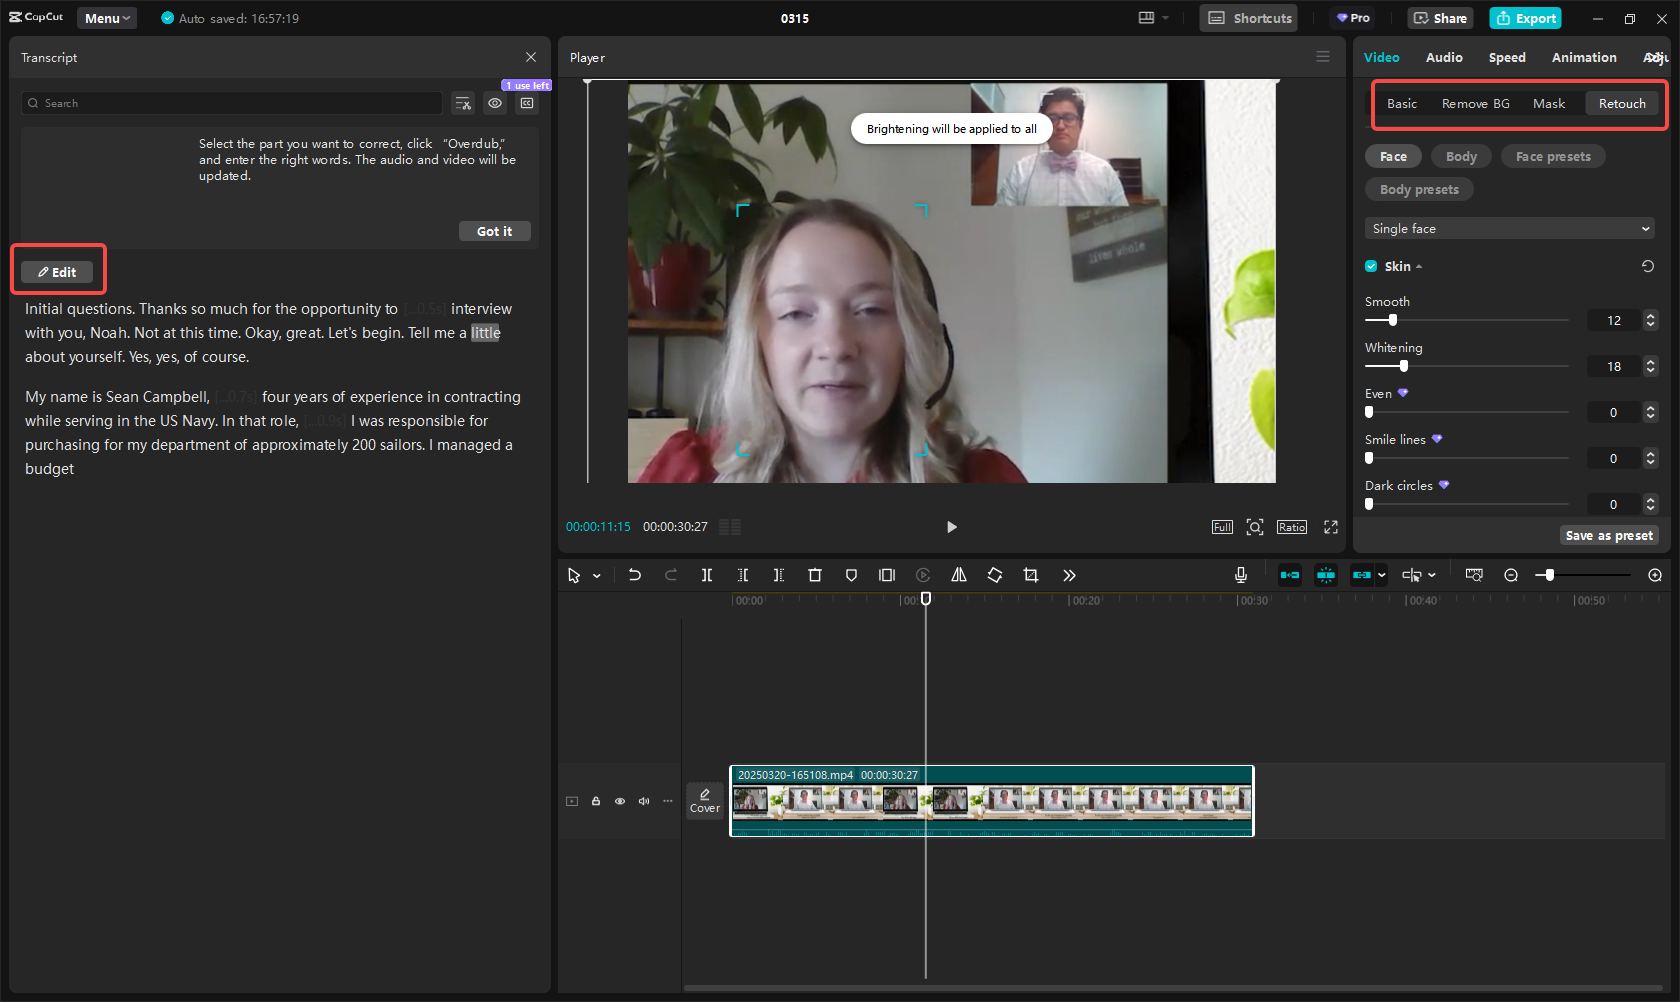The height and width of the screenshot is (1002, 1680).
Task: Mirror the video horizontally
Action: pyautogui.click(x=958, y=575)
